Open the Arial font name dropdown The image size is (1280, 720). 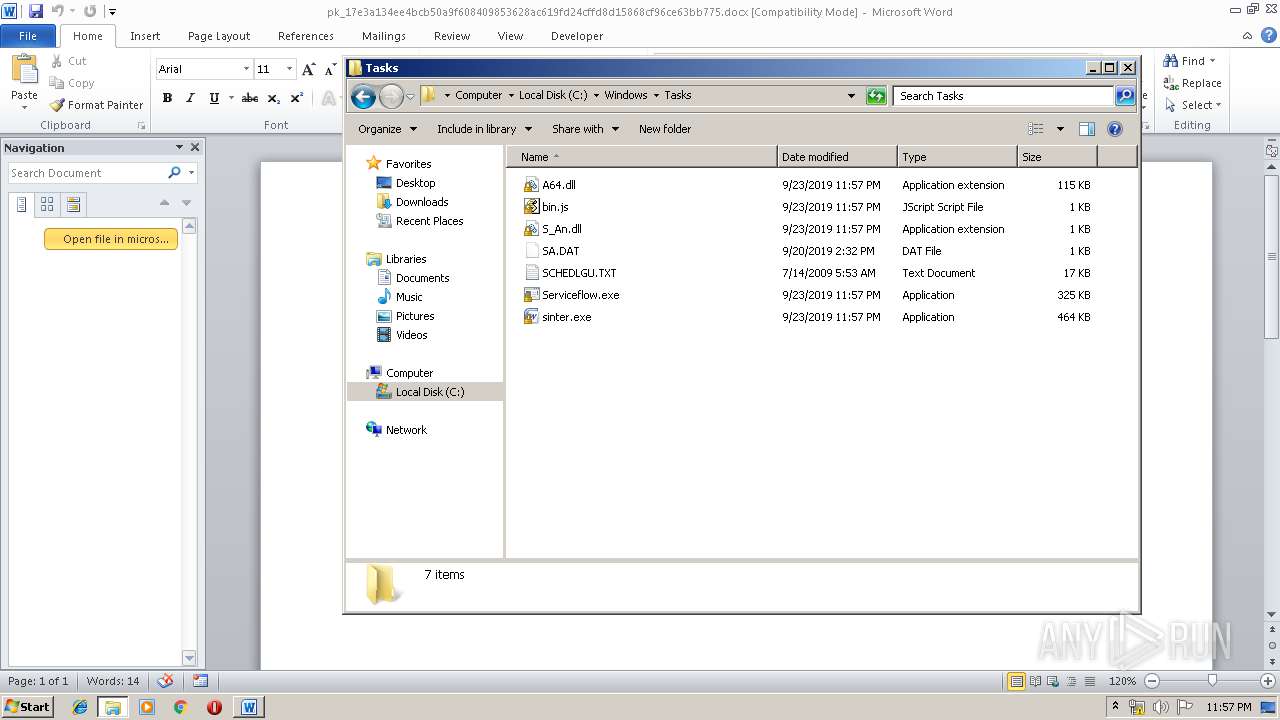(246, 69)
